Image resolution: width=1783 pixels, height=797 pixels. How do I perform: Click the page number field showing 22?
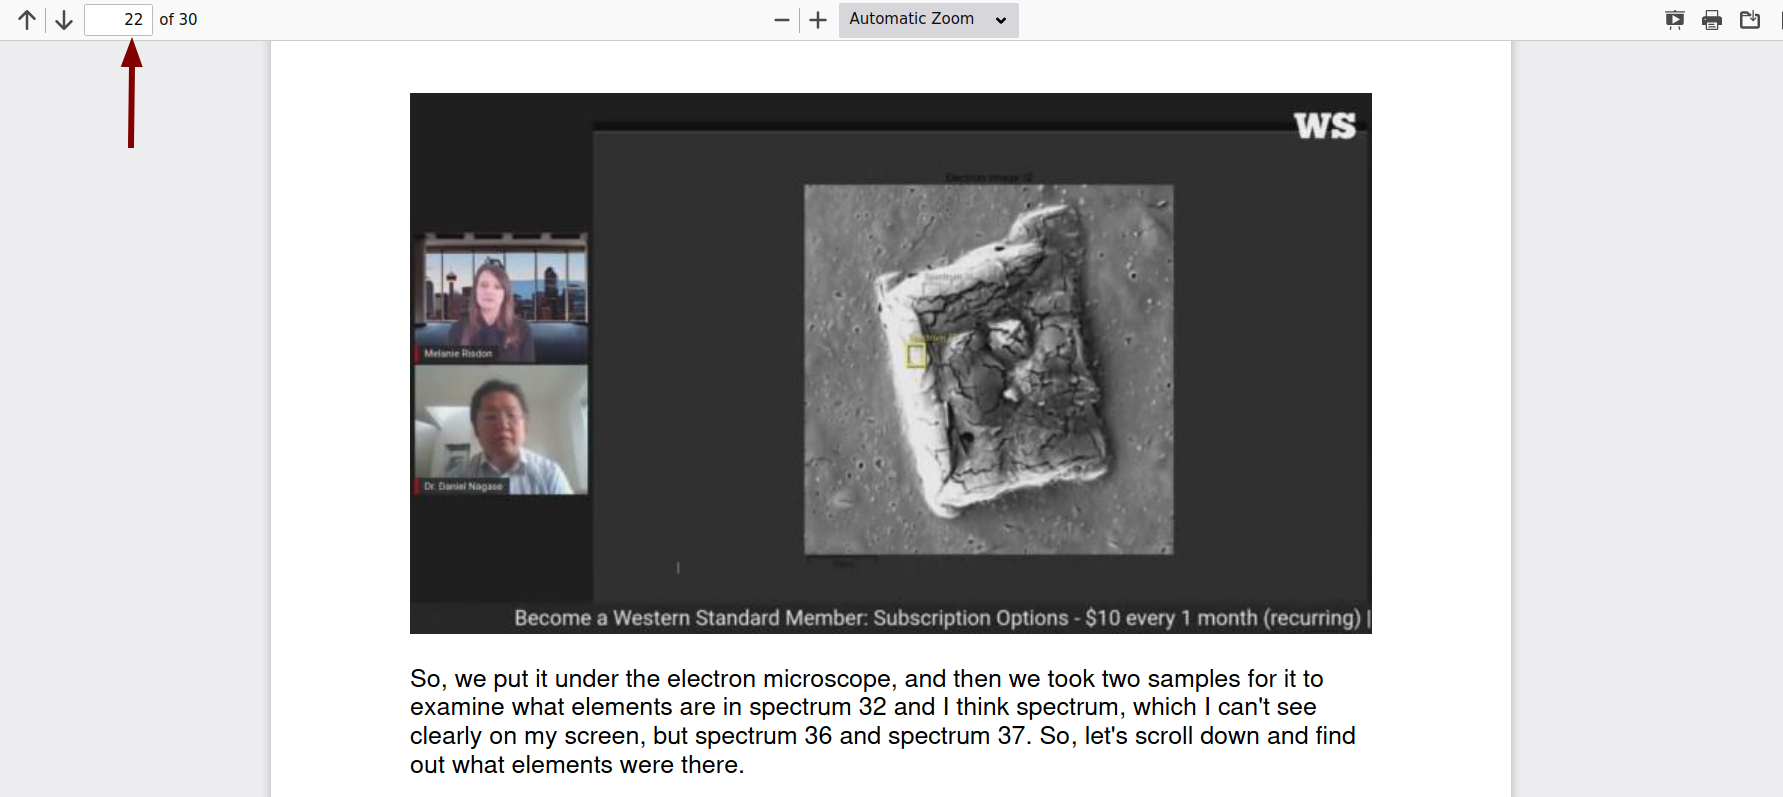pos(118,20)
